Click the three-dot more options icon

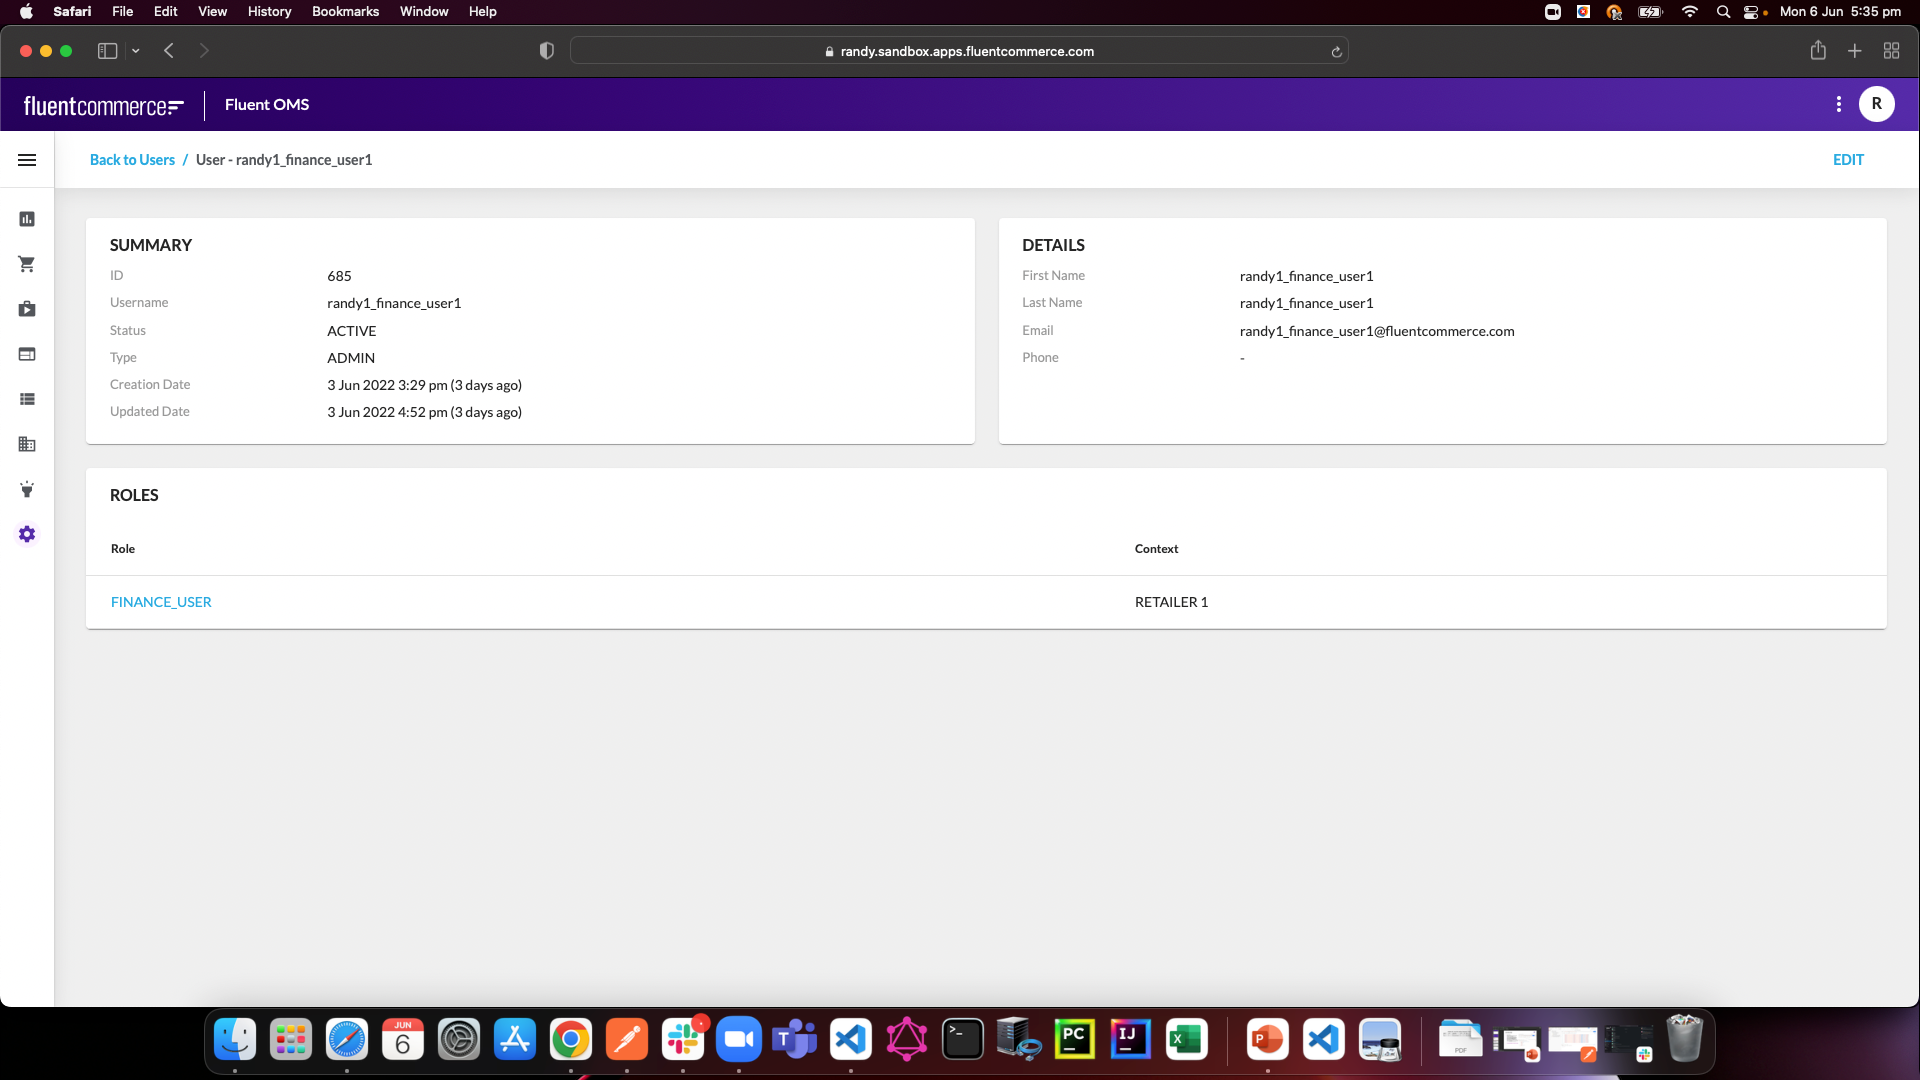1838,104
